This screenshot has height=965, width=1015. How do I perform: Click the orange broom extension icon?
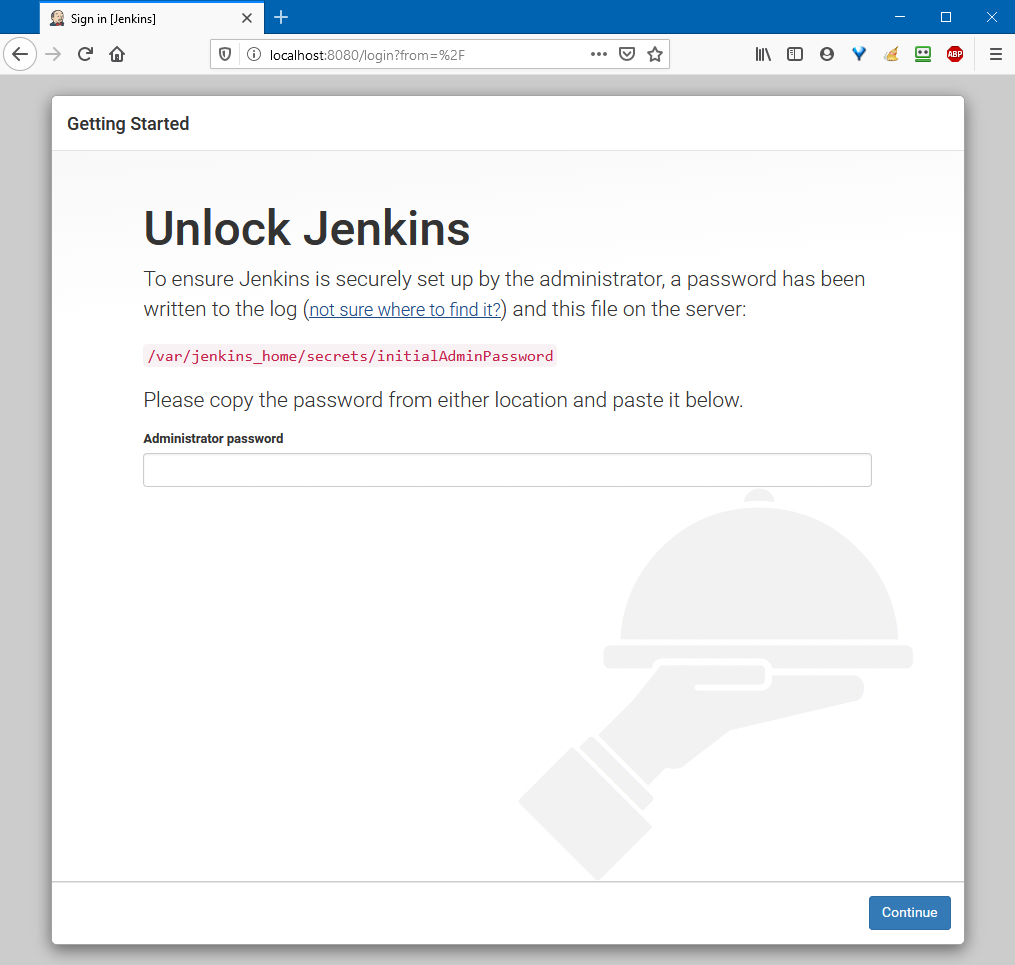pyautogui.click(x=891, y=54)
